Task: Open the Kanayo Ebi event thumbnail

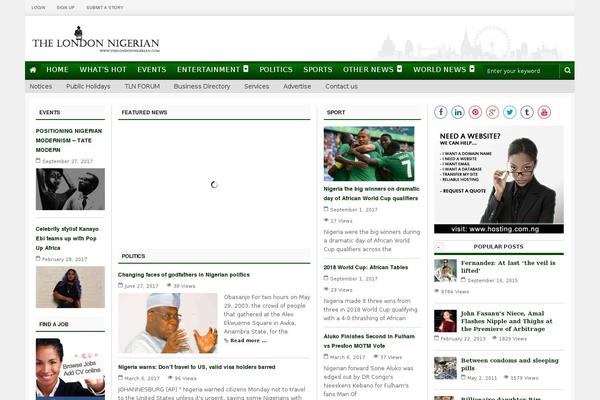Action: pyautogui.click(x=70, y=287)
